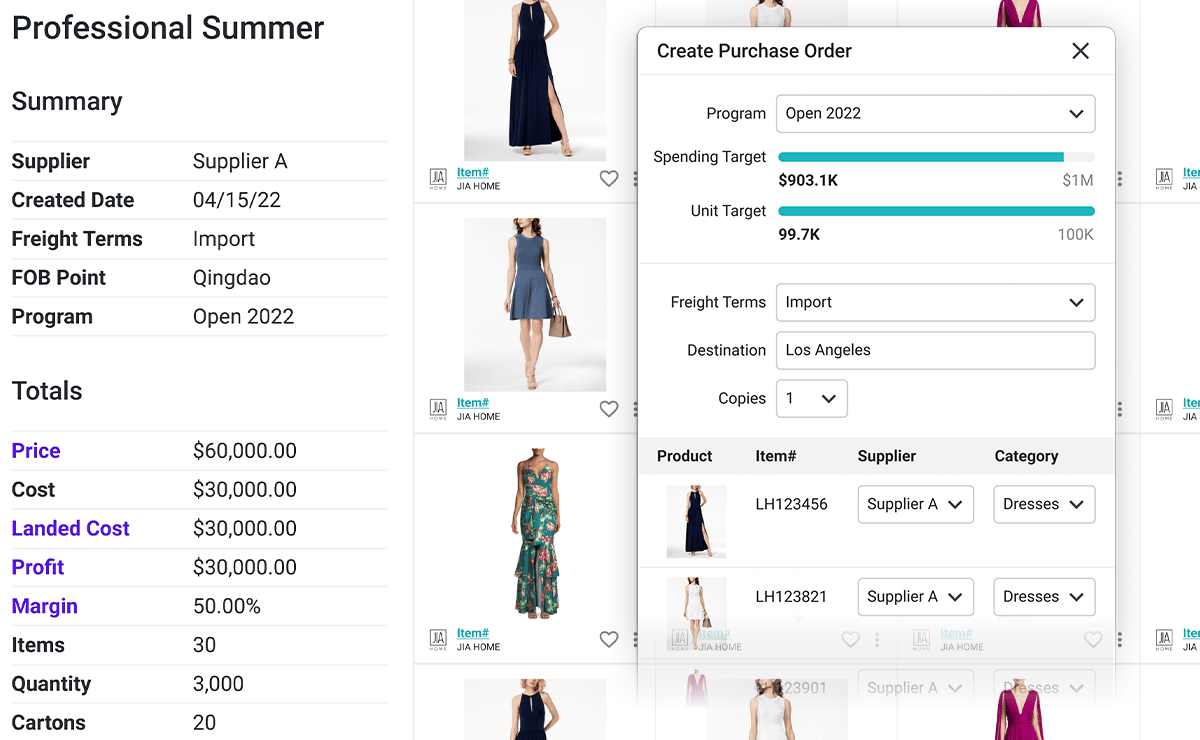Favorite the navy halter maxi dress
The image size is (1200, 740).
coord(609,178)
